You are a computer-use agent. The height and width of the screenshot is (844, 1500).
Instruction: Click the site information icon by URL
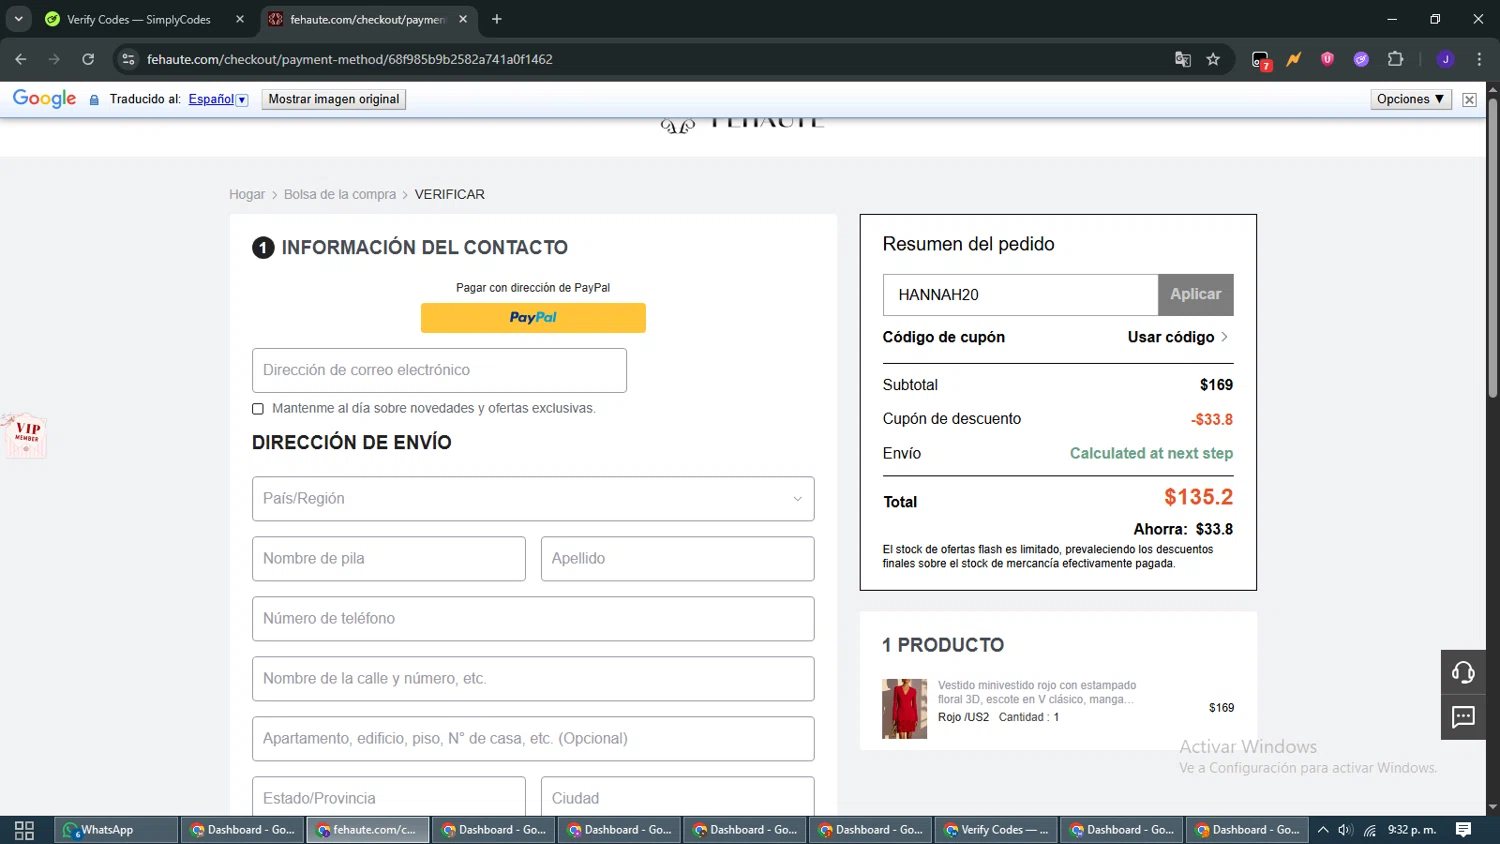pos(128,59)
